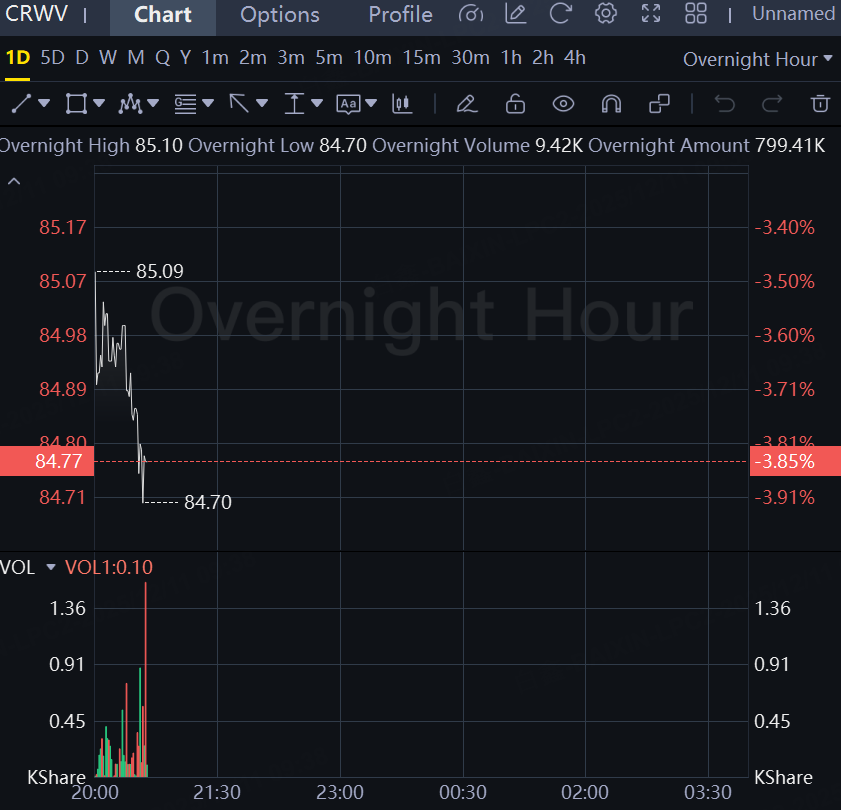The height and width of the screenshot is (810, 841).
Task: Open chart settings gear icon
Action: [x=605, y=14]
